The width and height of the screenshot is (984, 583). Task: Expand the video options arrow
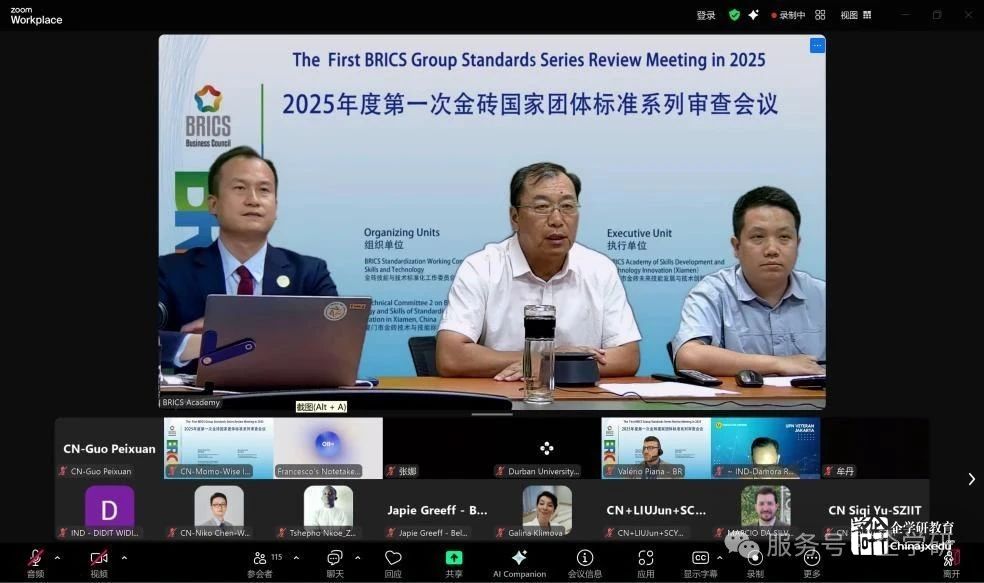[124, 558]
